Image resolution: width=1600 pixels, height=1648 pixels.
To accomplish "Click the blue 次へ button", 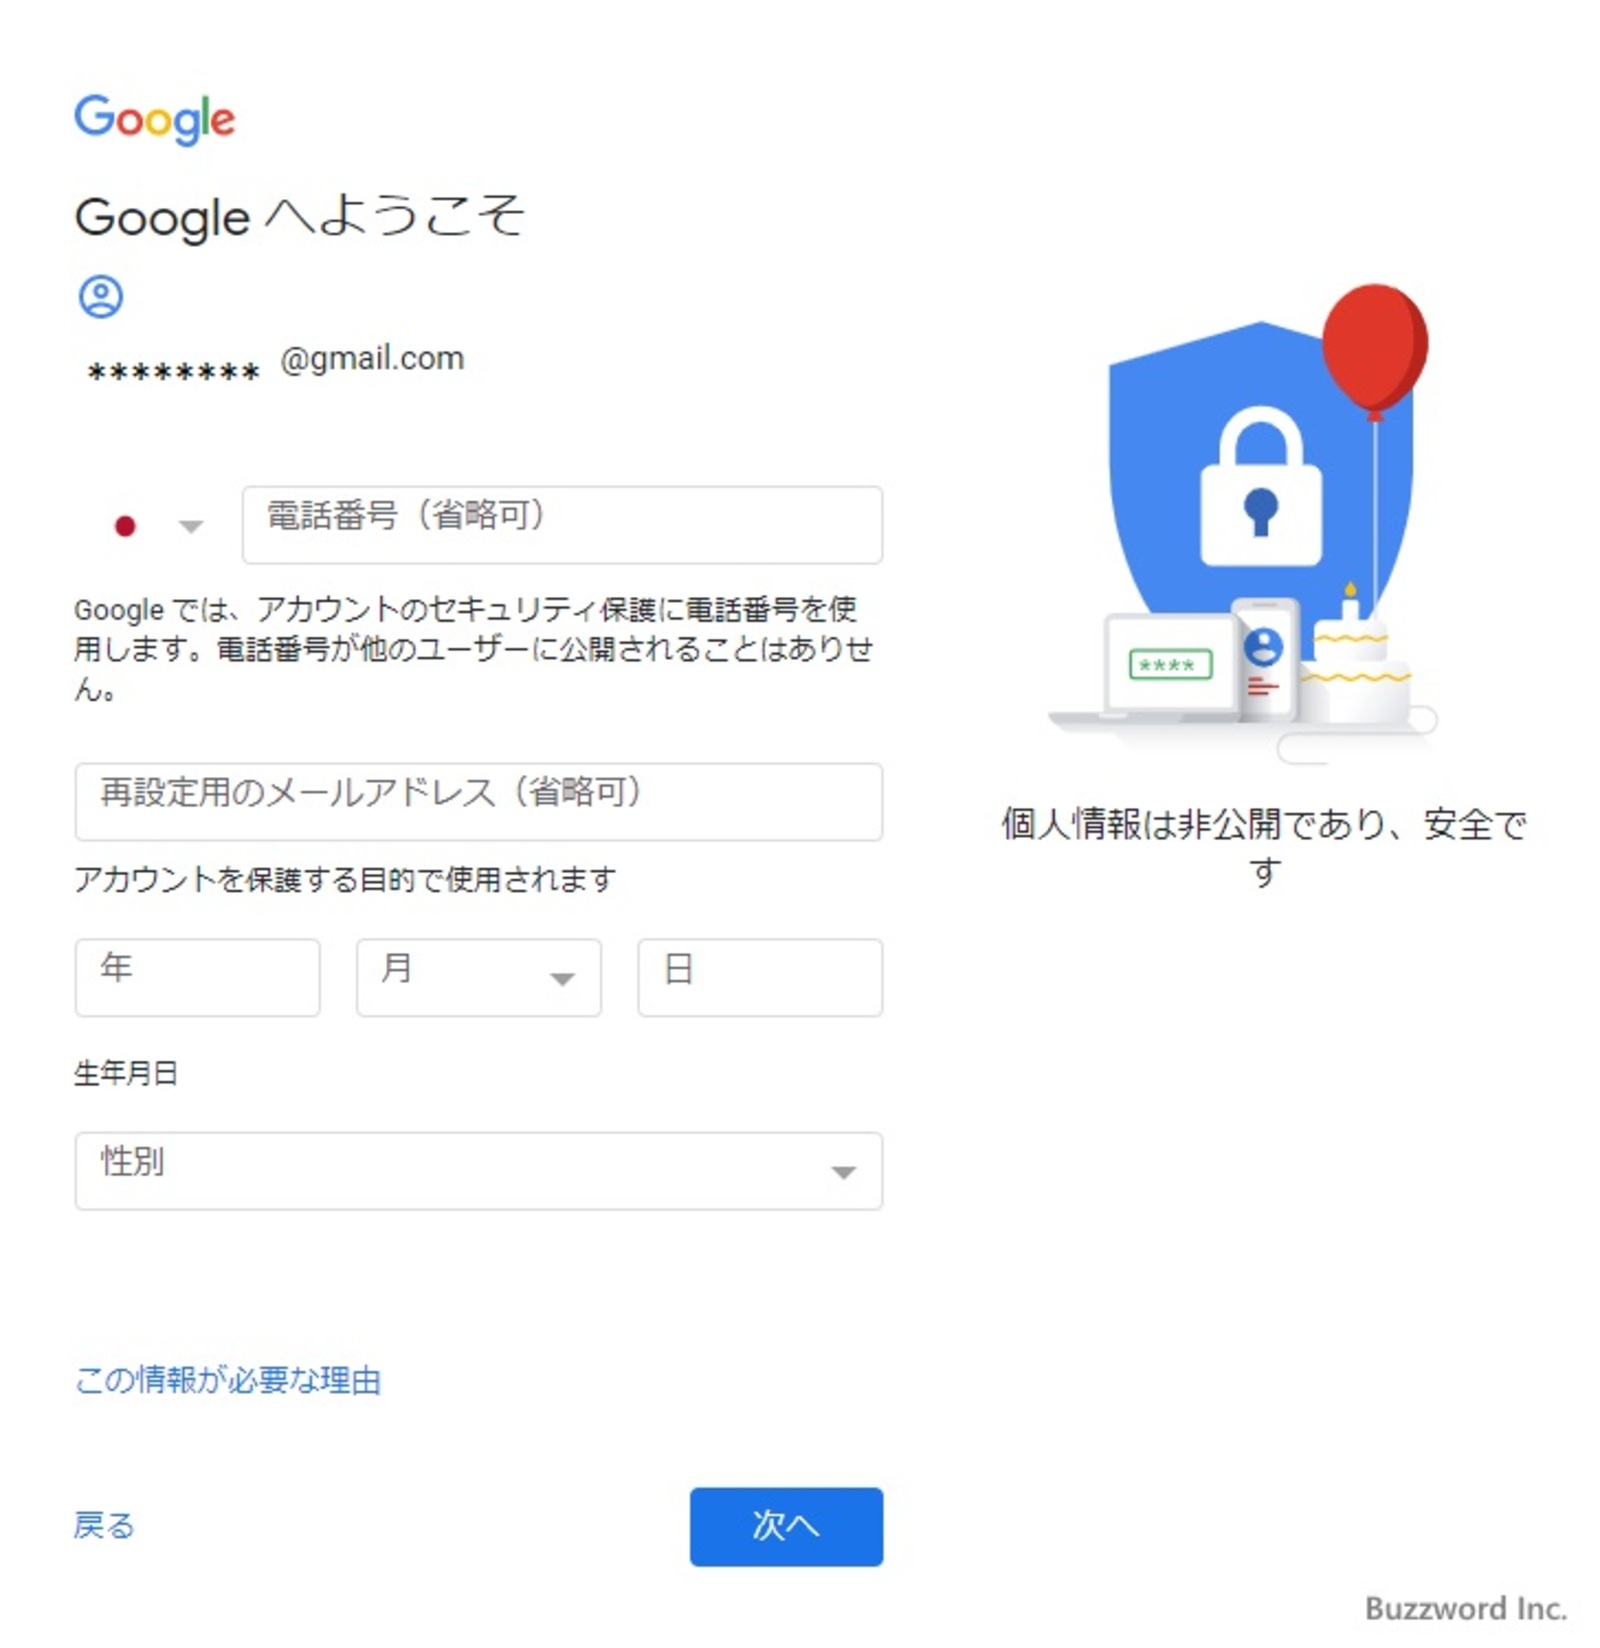I will click(x=786, y=1526).
